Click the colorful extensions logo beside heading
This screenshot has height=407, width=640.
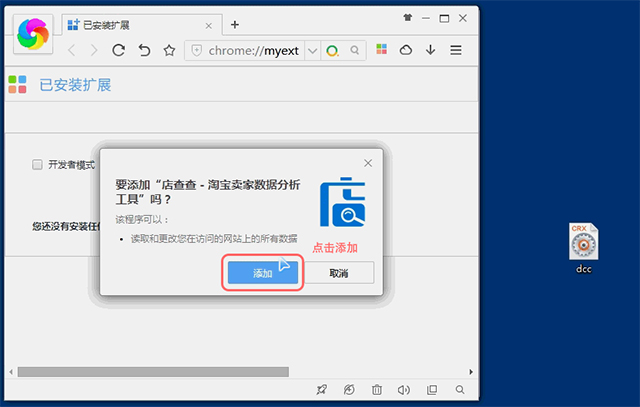pos(17,85)
